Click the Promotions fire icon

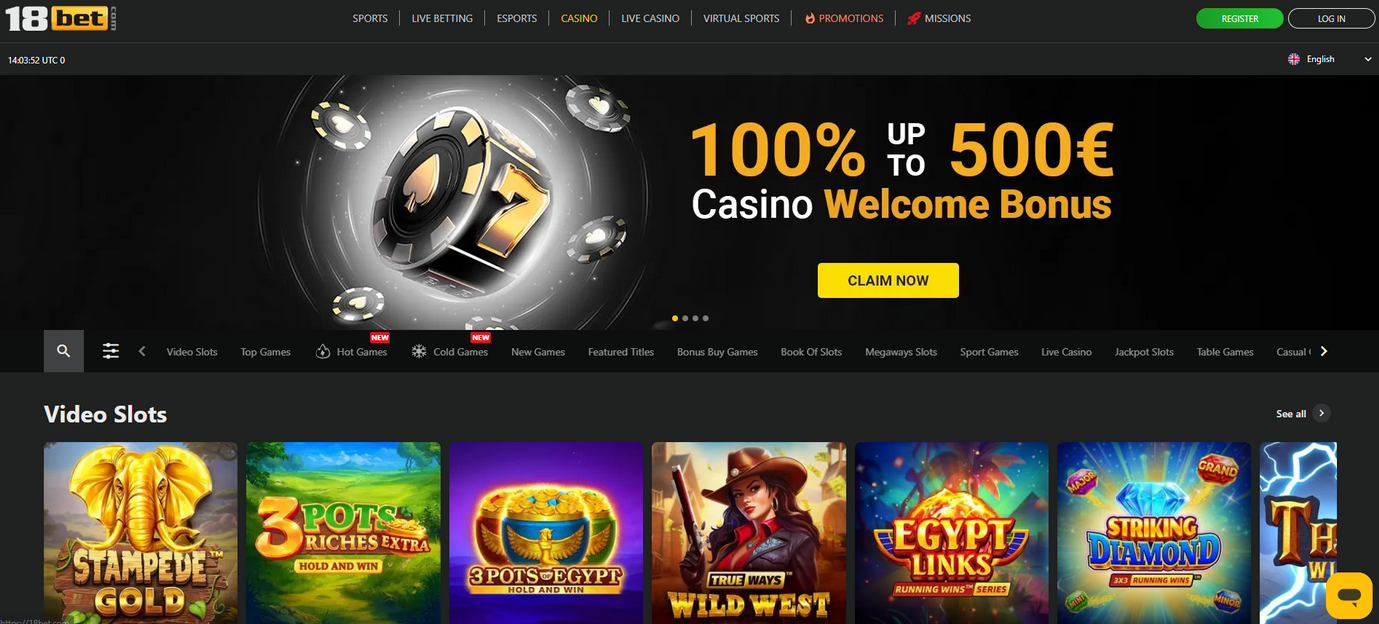click(810, 18)
